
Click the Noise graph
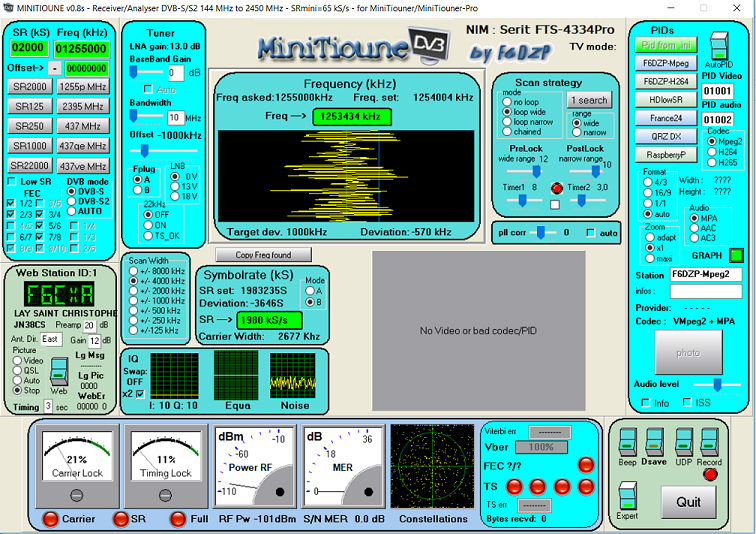(293, 375)
